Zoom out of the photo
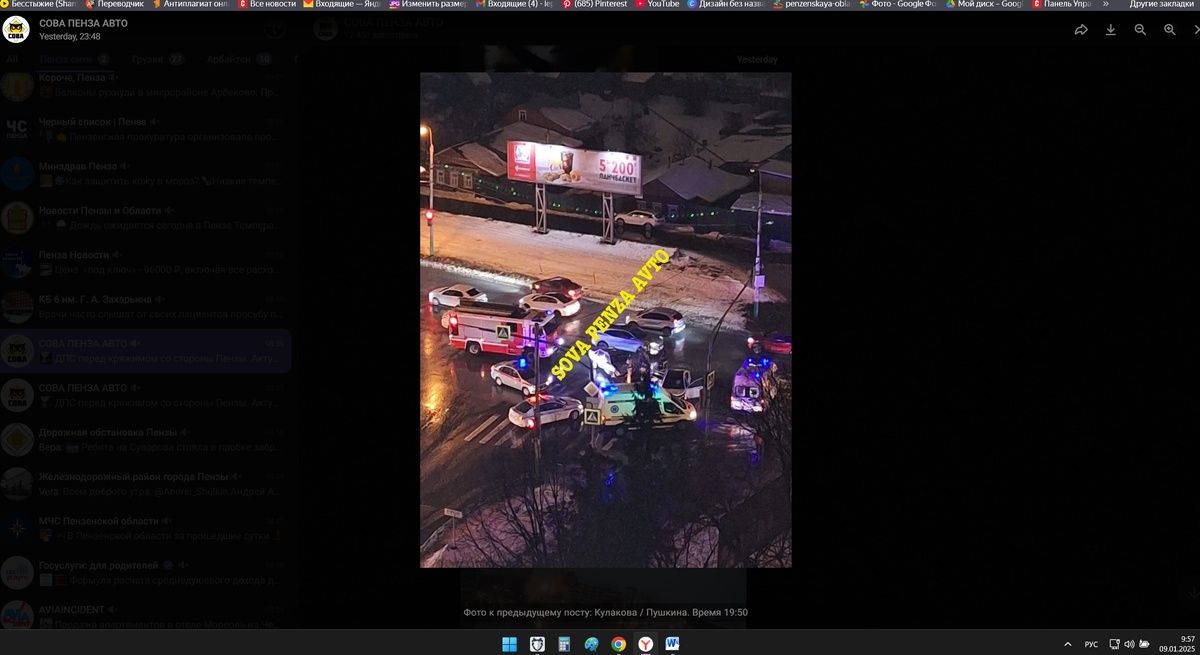Image resolution: width=1200 pixels, height=655 pixels. (1140, 30)
